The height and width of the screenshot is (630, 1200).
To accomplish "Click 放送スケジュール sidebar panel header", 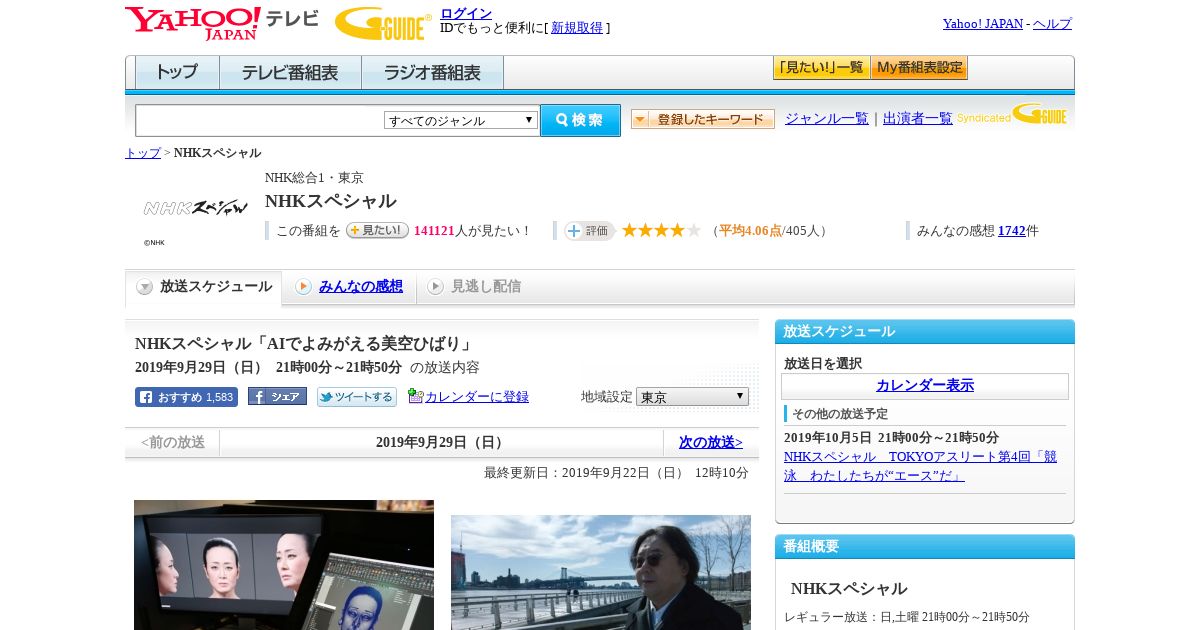I will point(925,332).
